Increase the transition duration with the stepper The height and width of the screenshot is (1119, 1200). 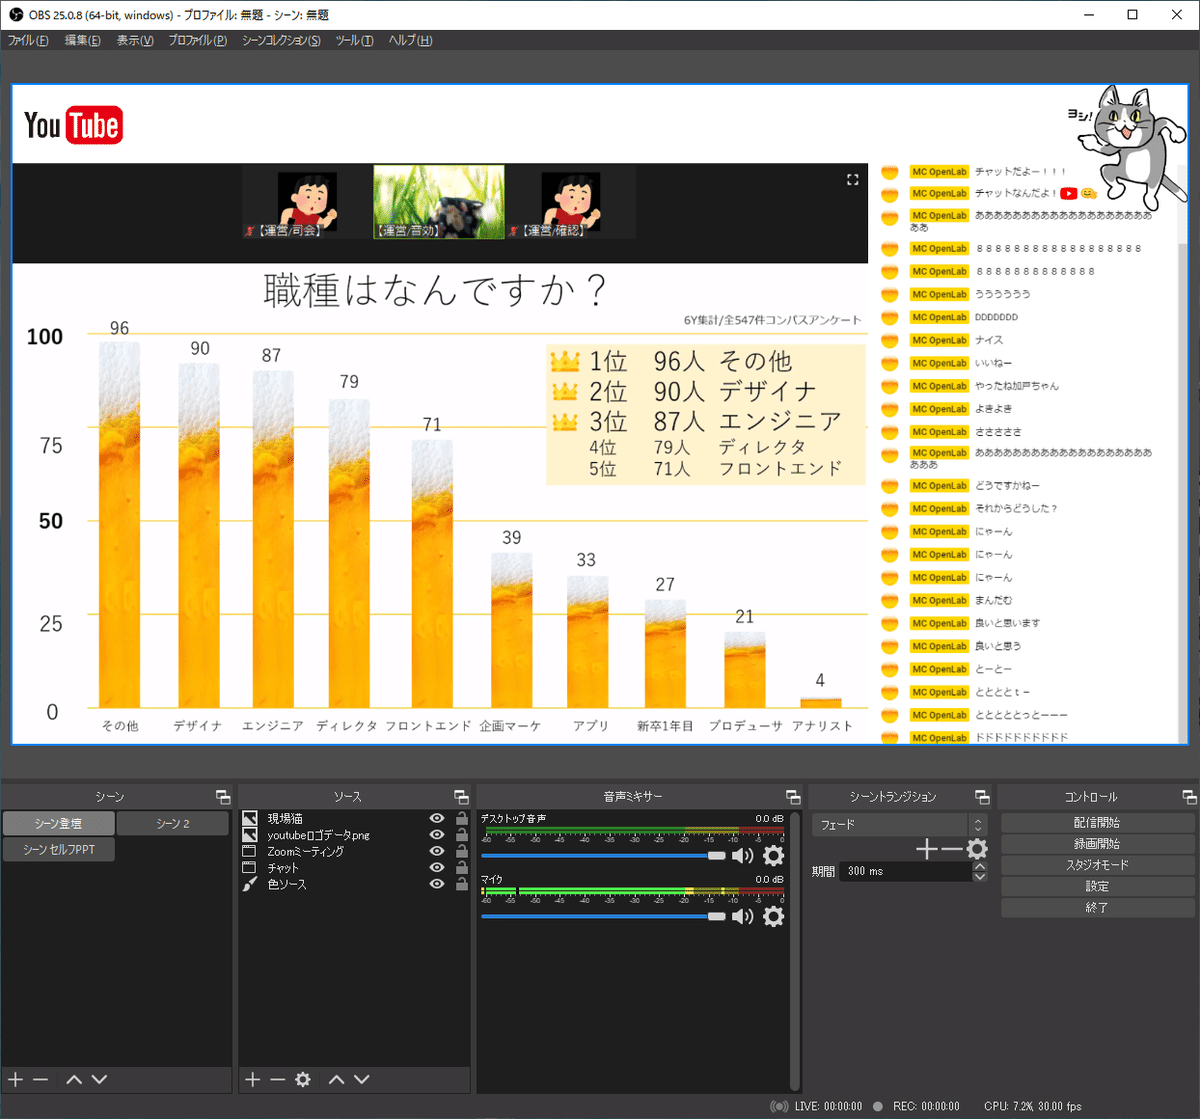[980, 866]
